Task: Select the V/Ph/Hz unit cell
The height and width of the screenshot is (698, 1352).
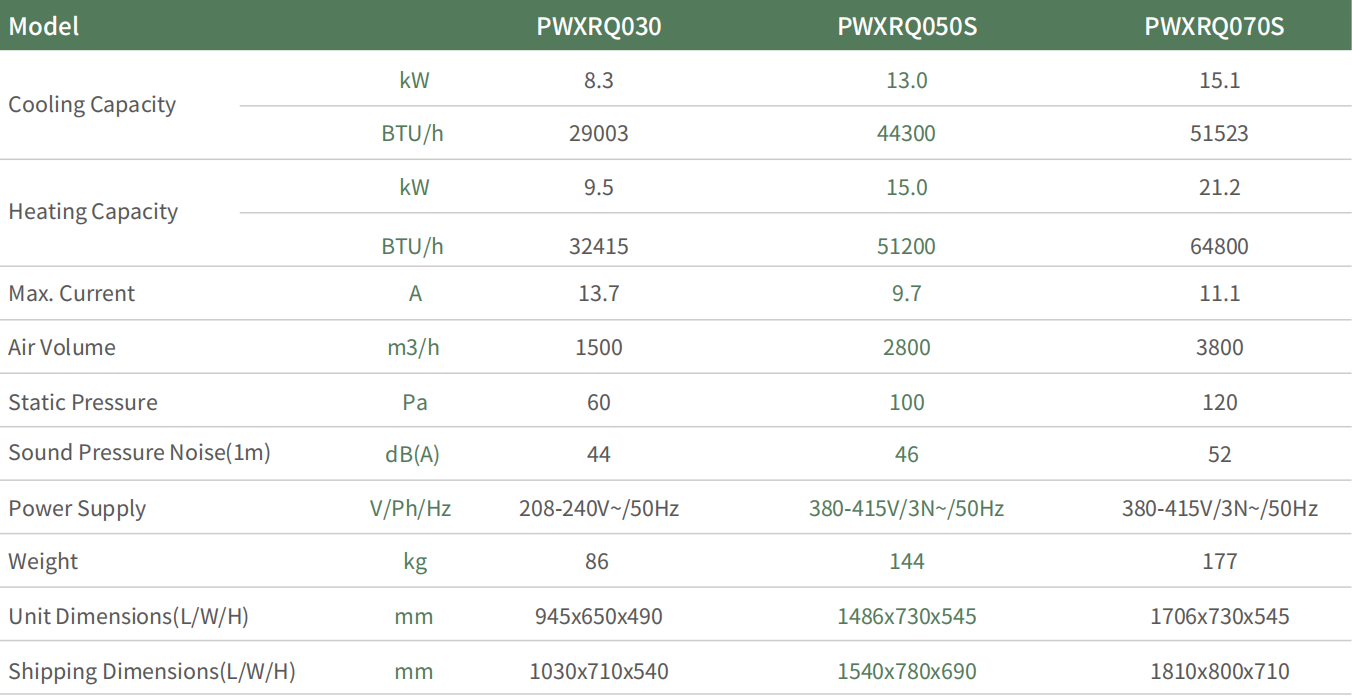Action: pos(410,508)
